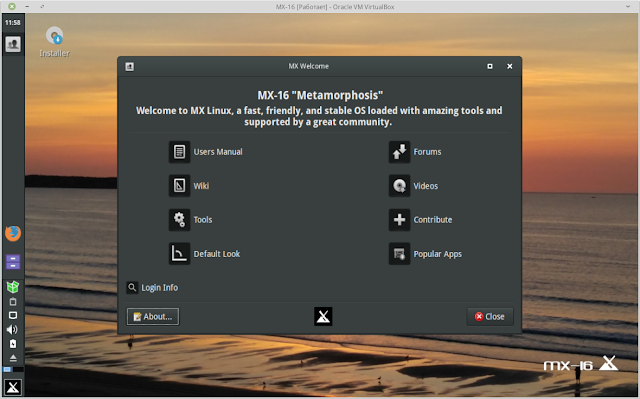640x399 pixels.
Task: Open the Installer desktop icon
Action: point(54,42)
